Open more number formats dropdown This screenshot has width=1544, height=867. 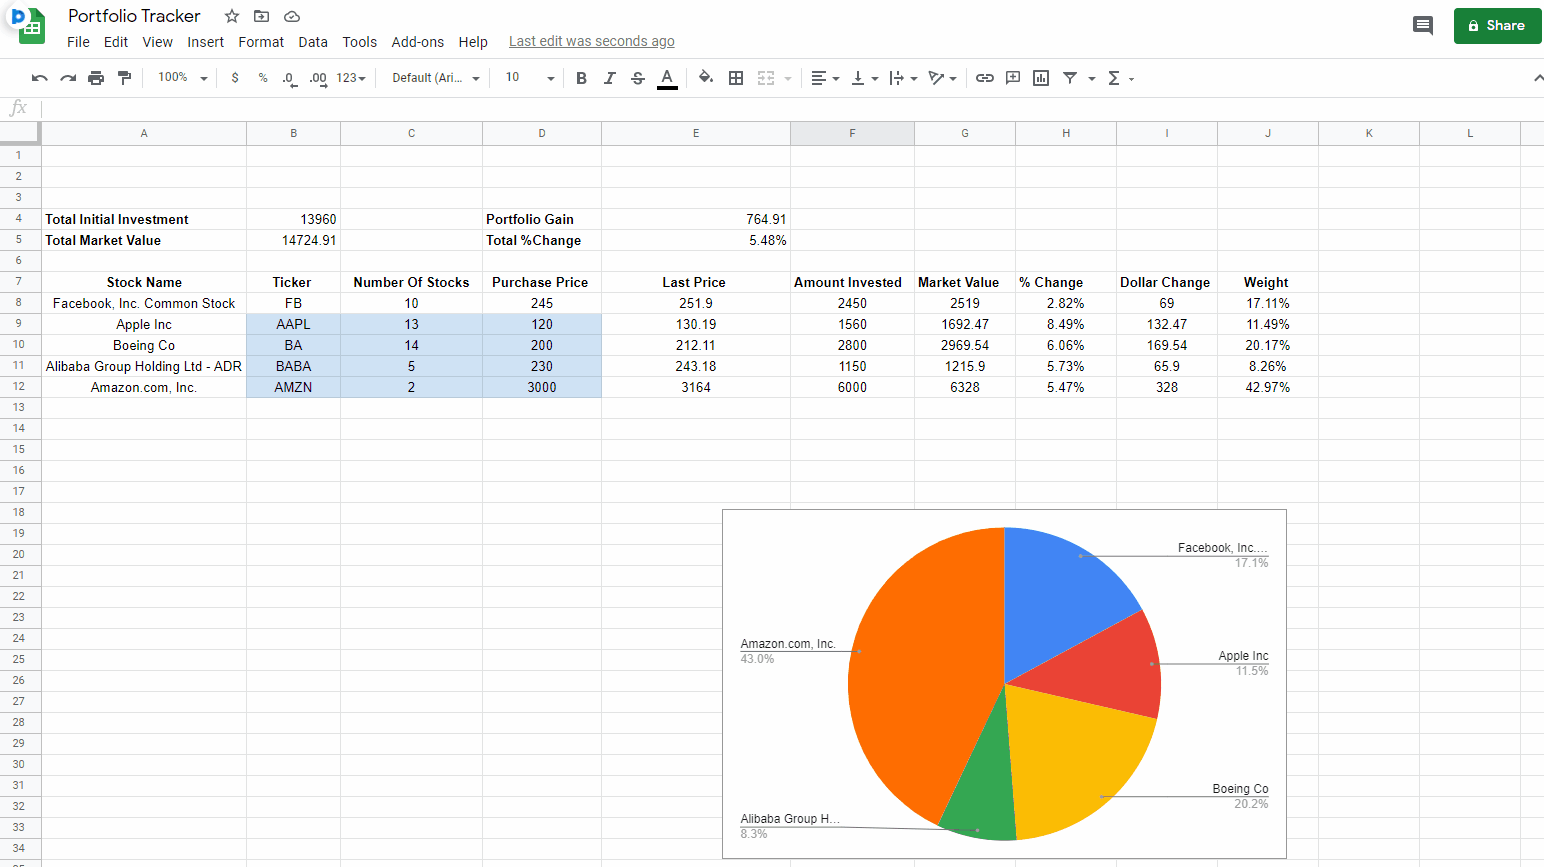351,78
